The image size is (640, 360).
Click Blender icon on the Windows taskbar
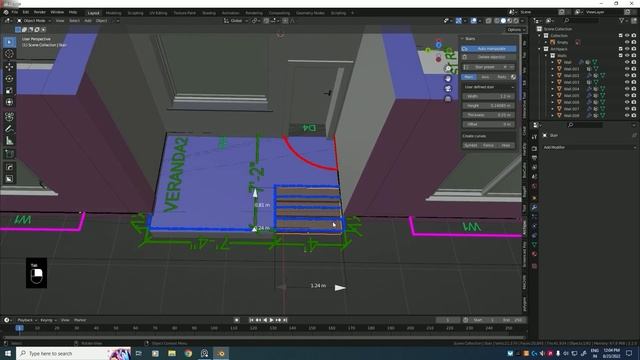coord(221,353)
